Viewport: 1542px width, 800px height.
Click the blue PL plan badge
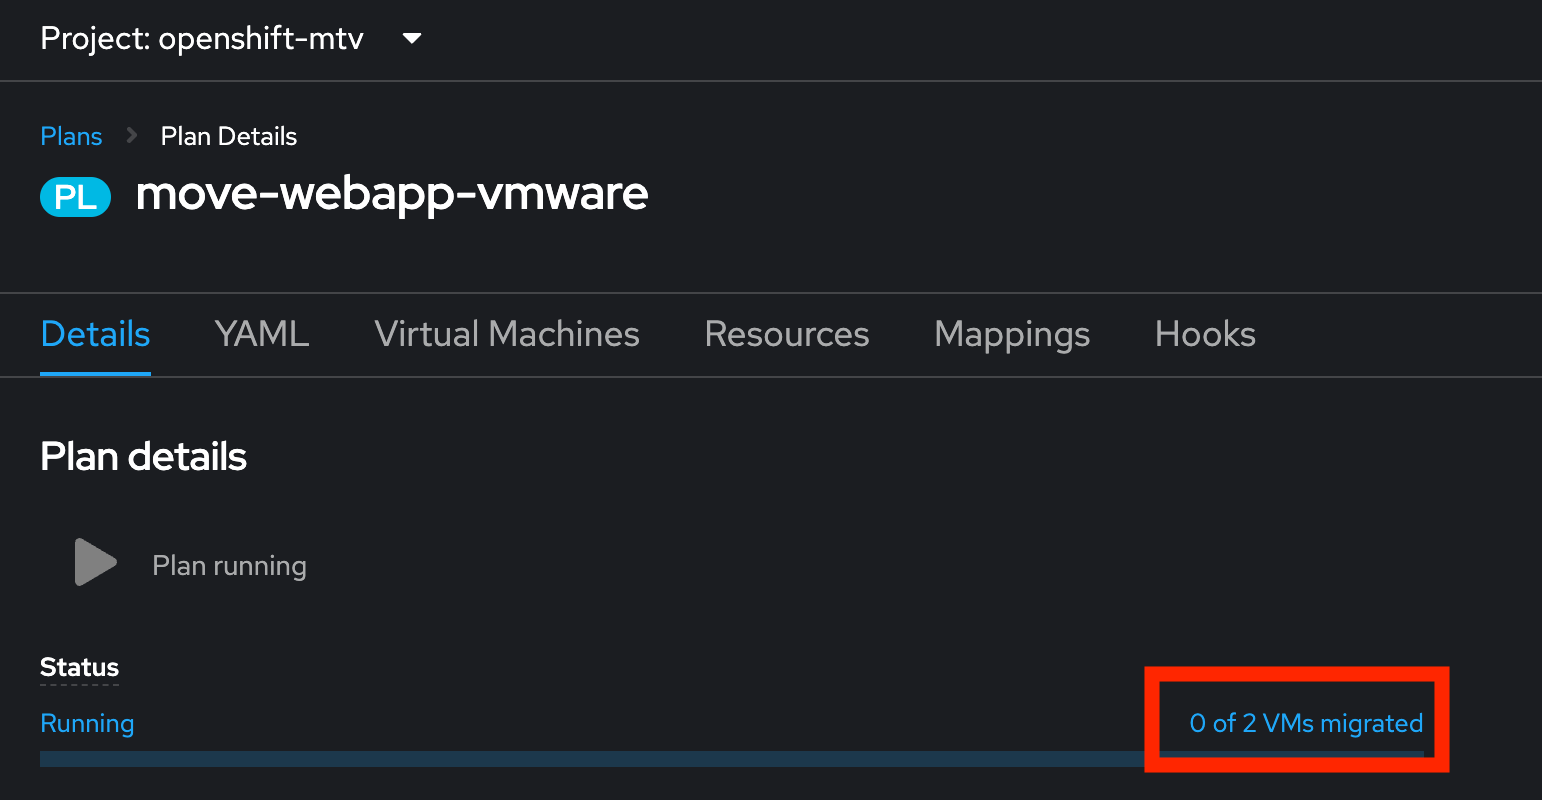(x=75, y=197)
